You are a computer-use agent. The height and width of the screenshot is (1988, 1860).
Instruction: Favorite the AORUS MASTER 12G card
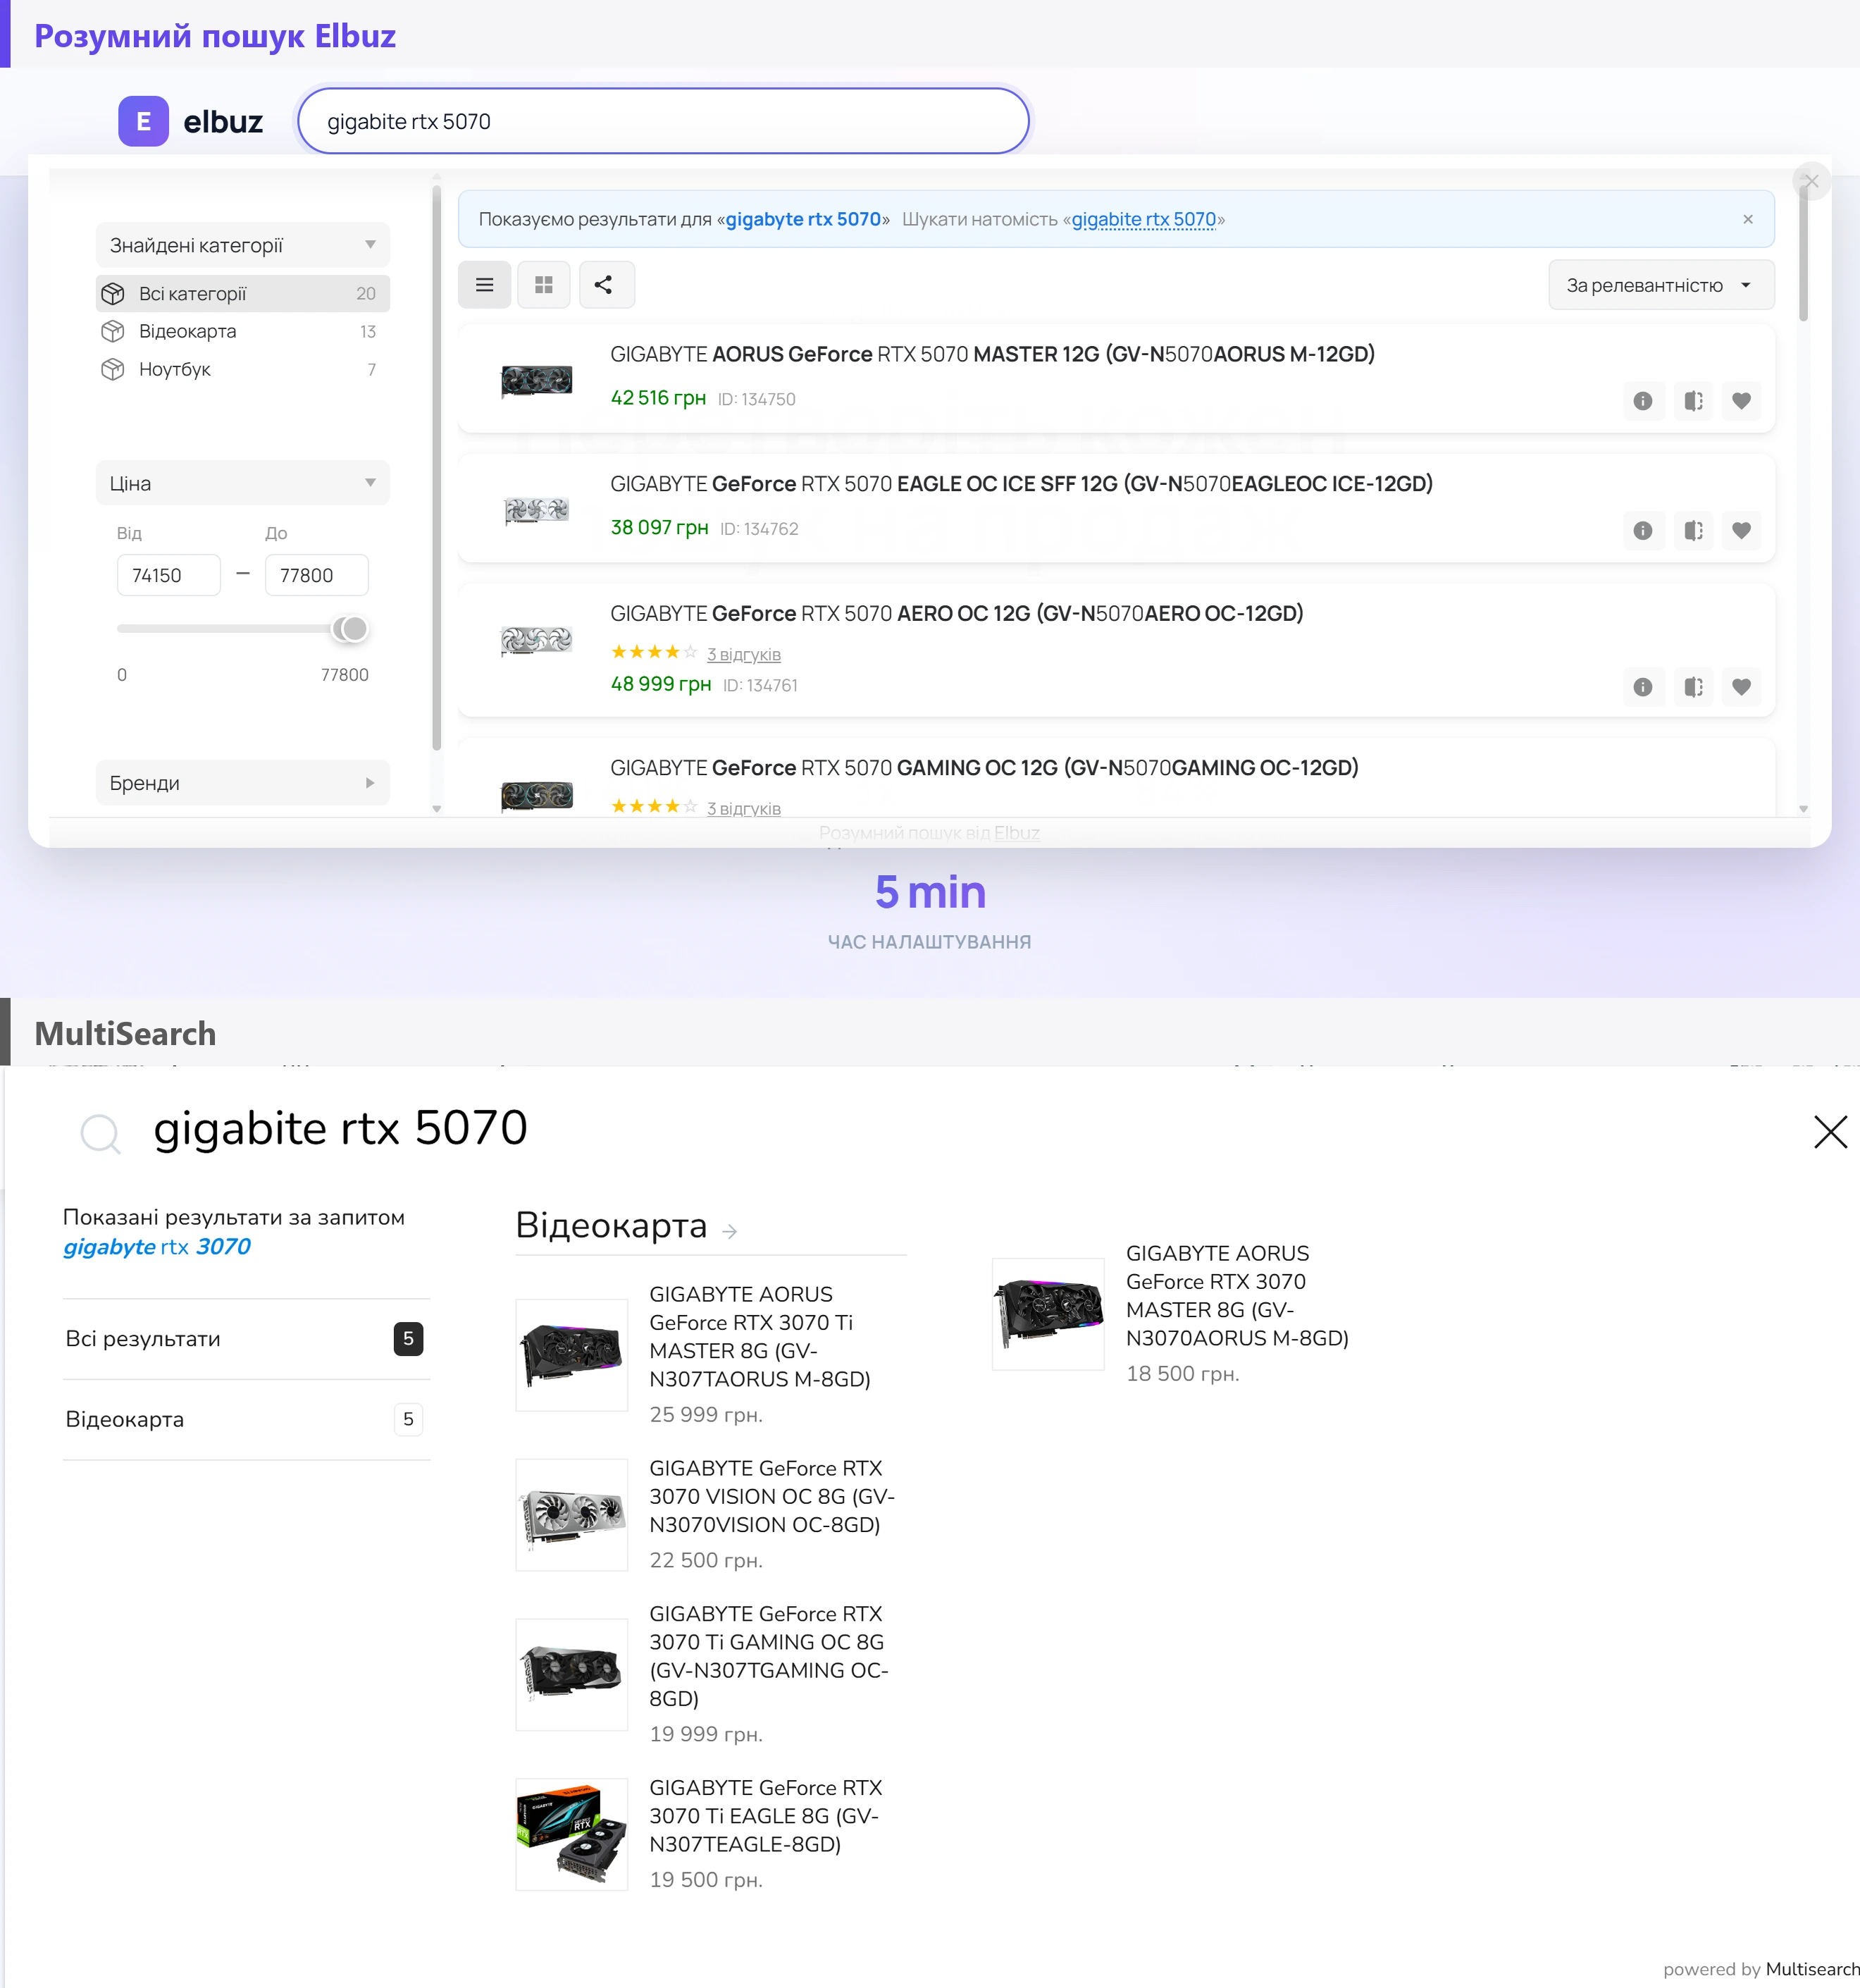pyautogui.click(x=1741, y=401)
